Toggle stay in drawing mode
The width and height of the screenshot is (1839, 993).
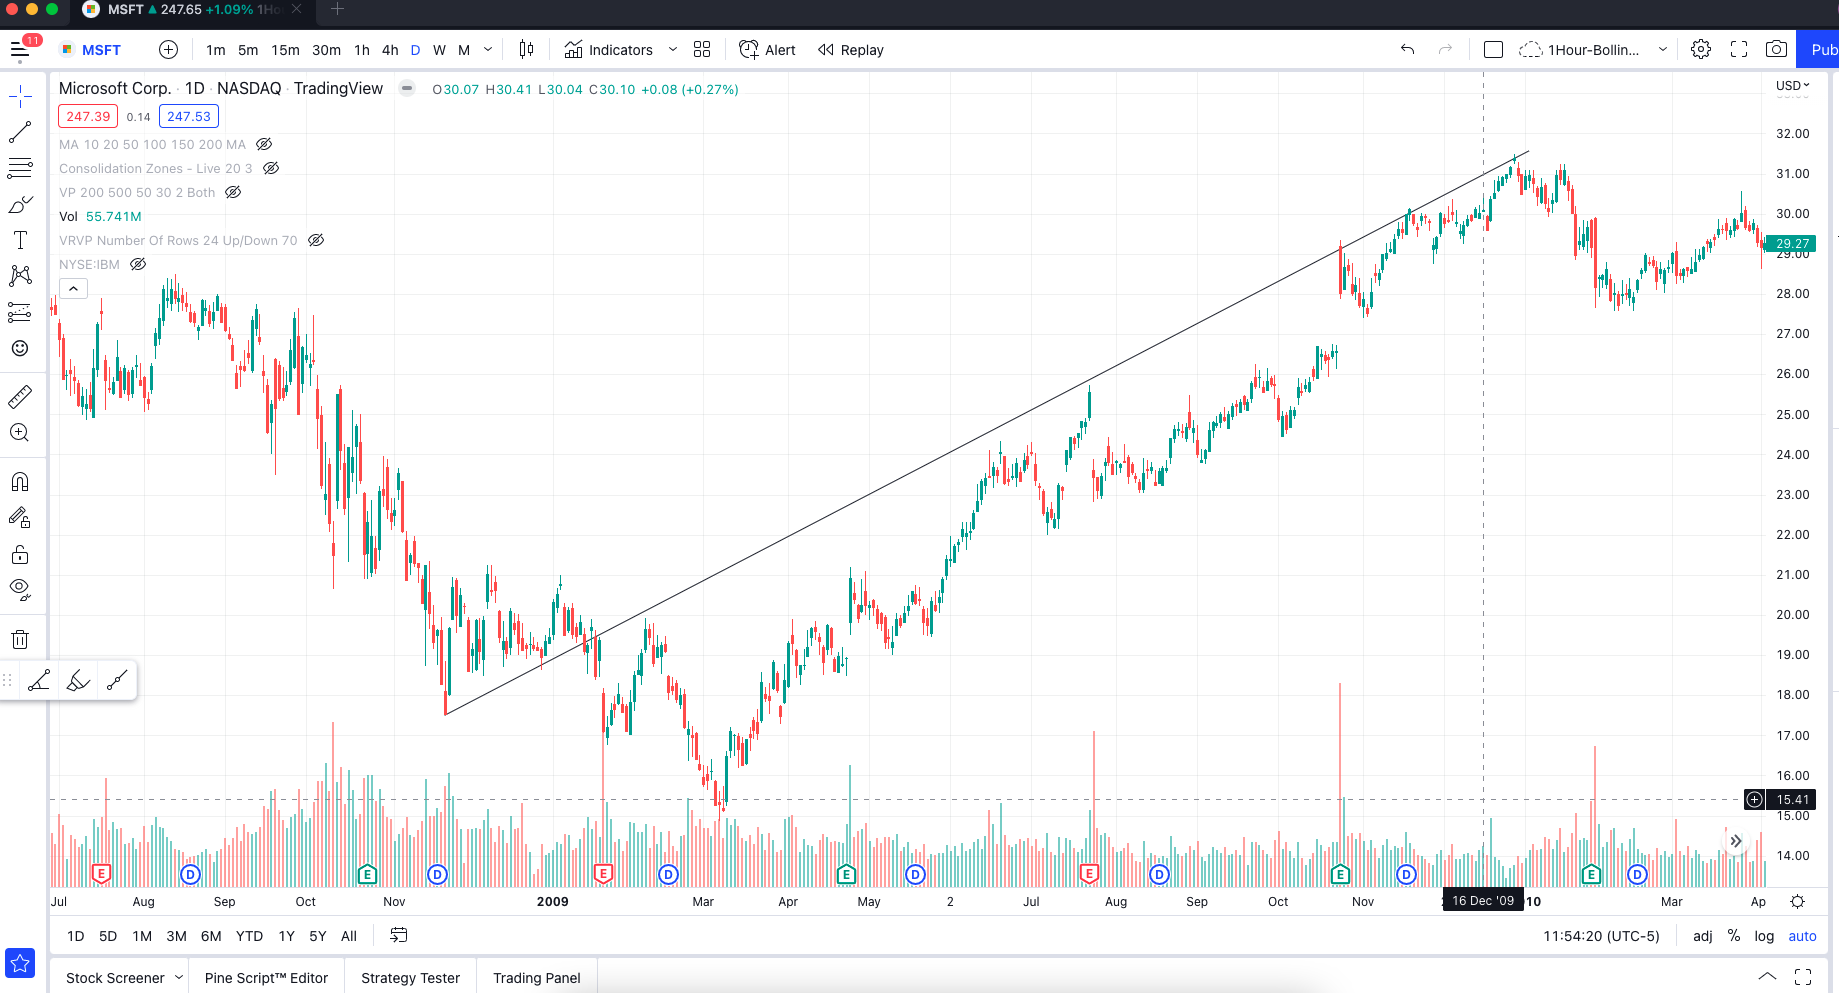pos(20,518)
